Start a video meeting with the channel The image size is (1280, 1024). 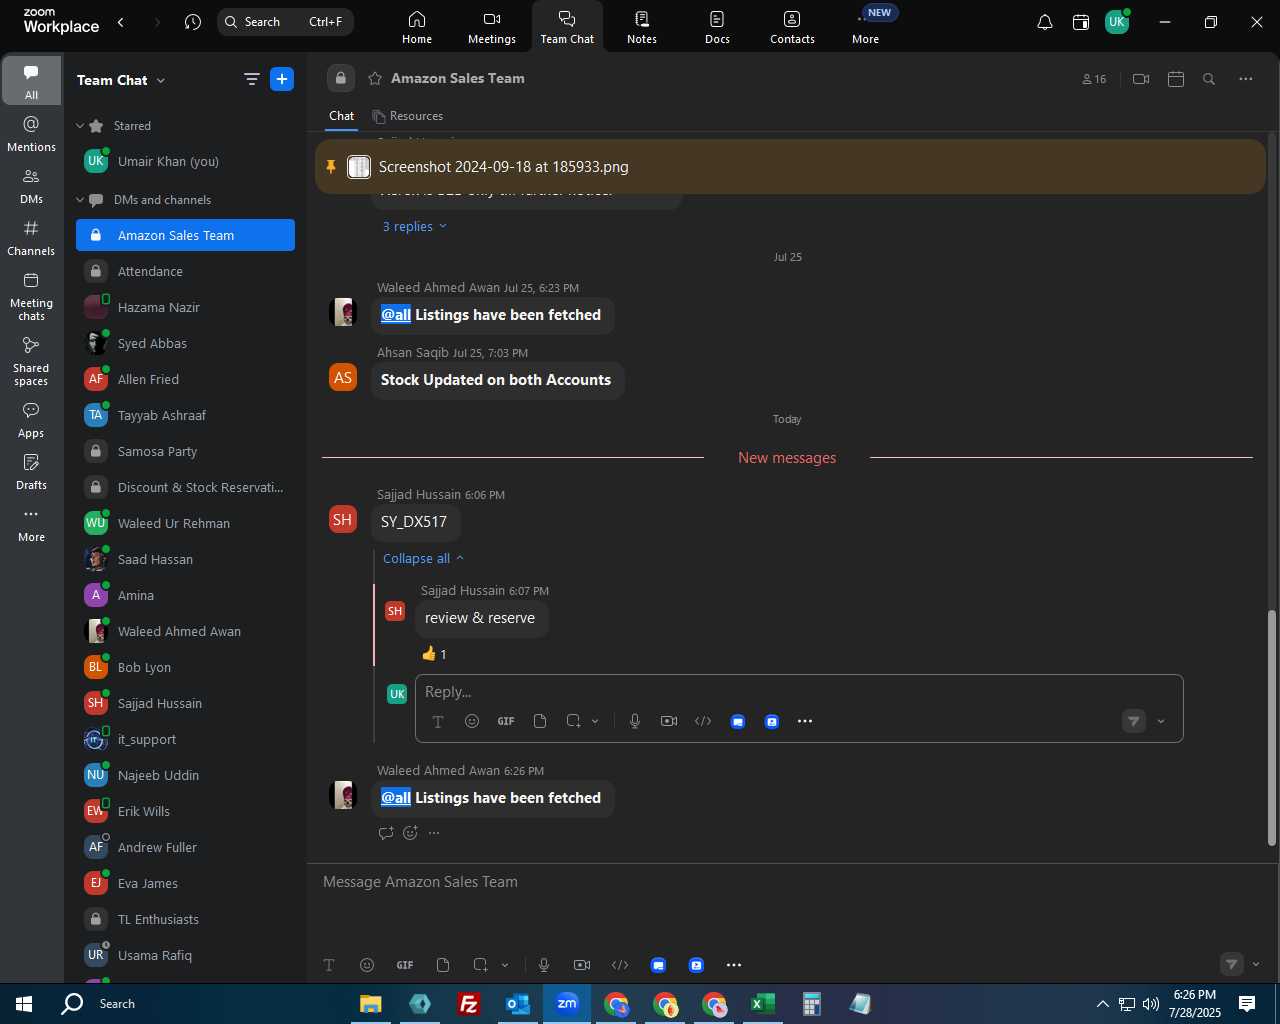[x=1141, y=79]
